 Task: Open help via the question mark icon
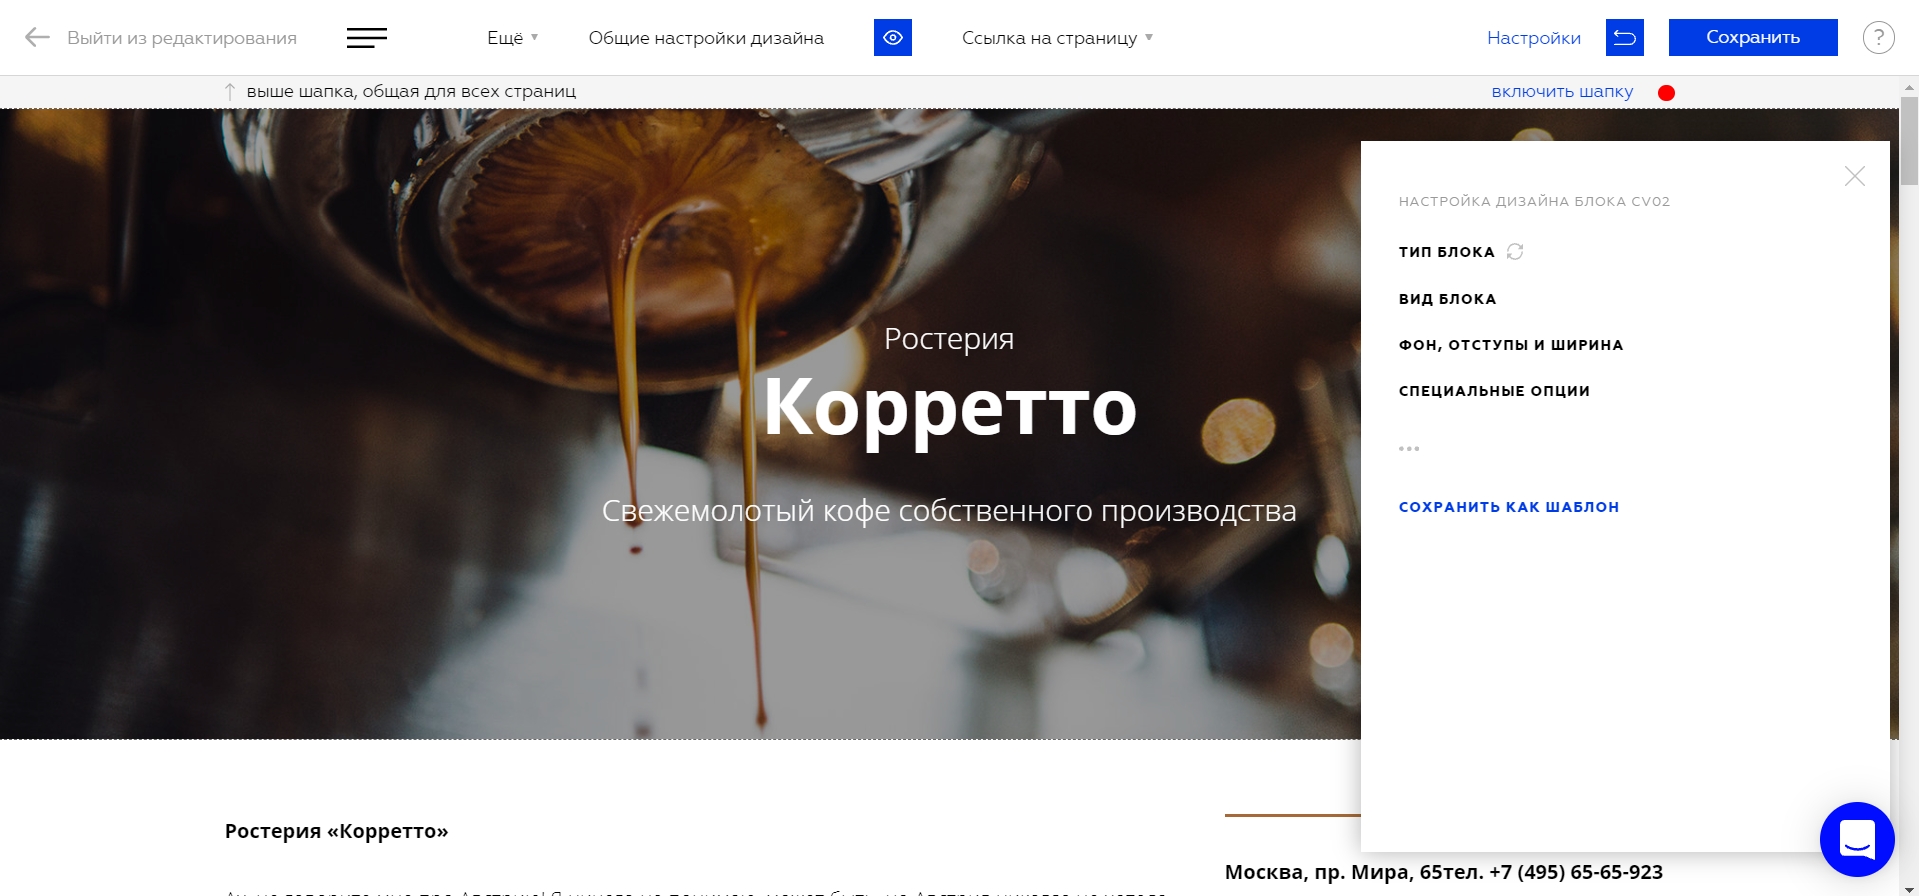(1878, 38)
